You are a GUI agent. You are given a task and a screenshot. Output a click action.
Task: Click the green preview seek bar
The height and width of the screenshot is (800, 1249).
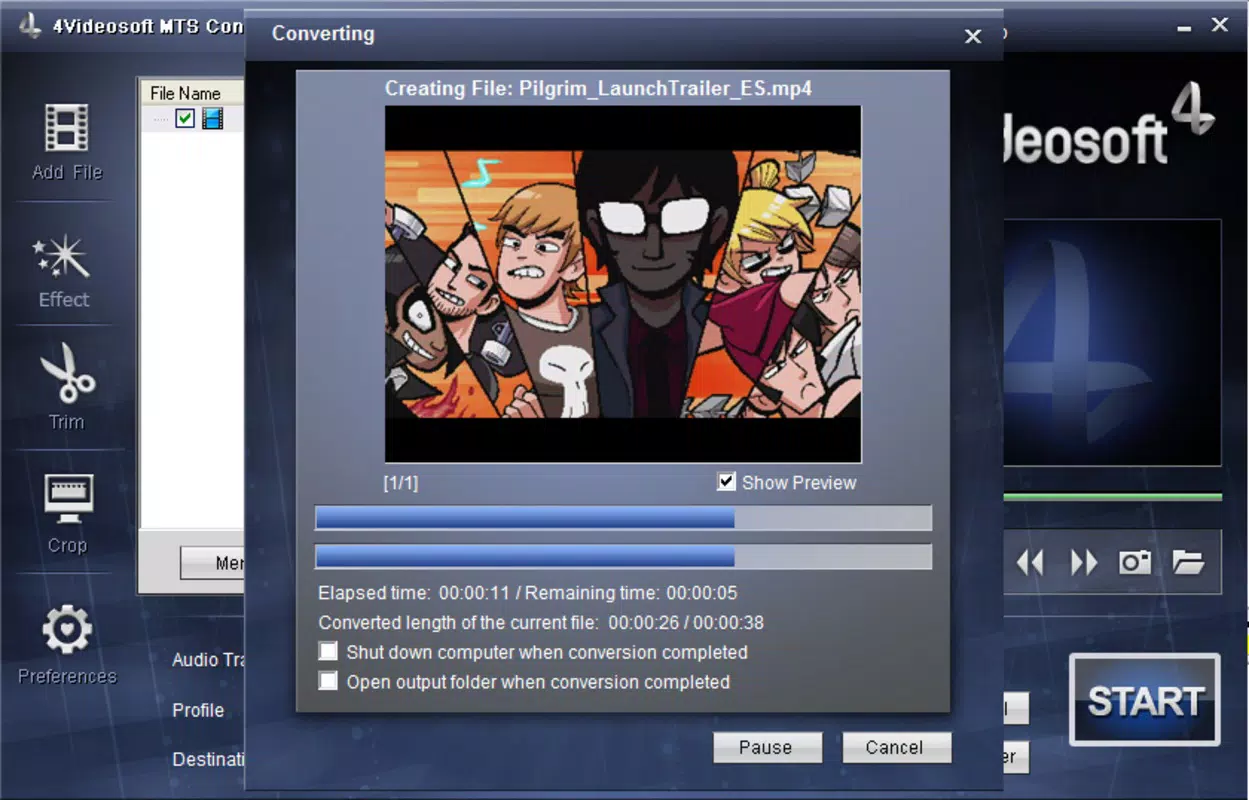click(x=1112, y=496)
